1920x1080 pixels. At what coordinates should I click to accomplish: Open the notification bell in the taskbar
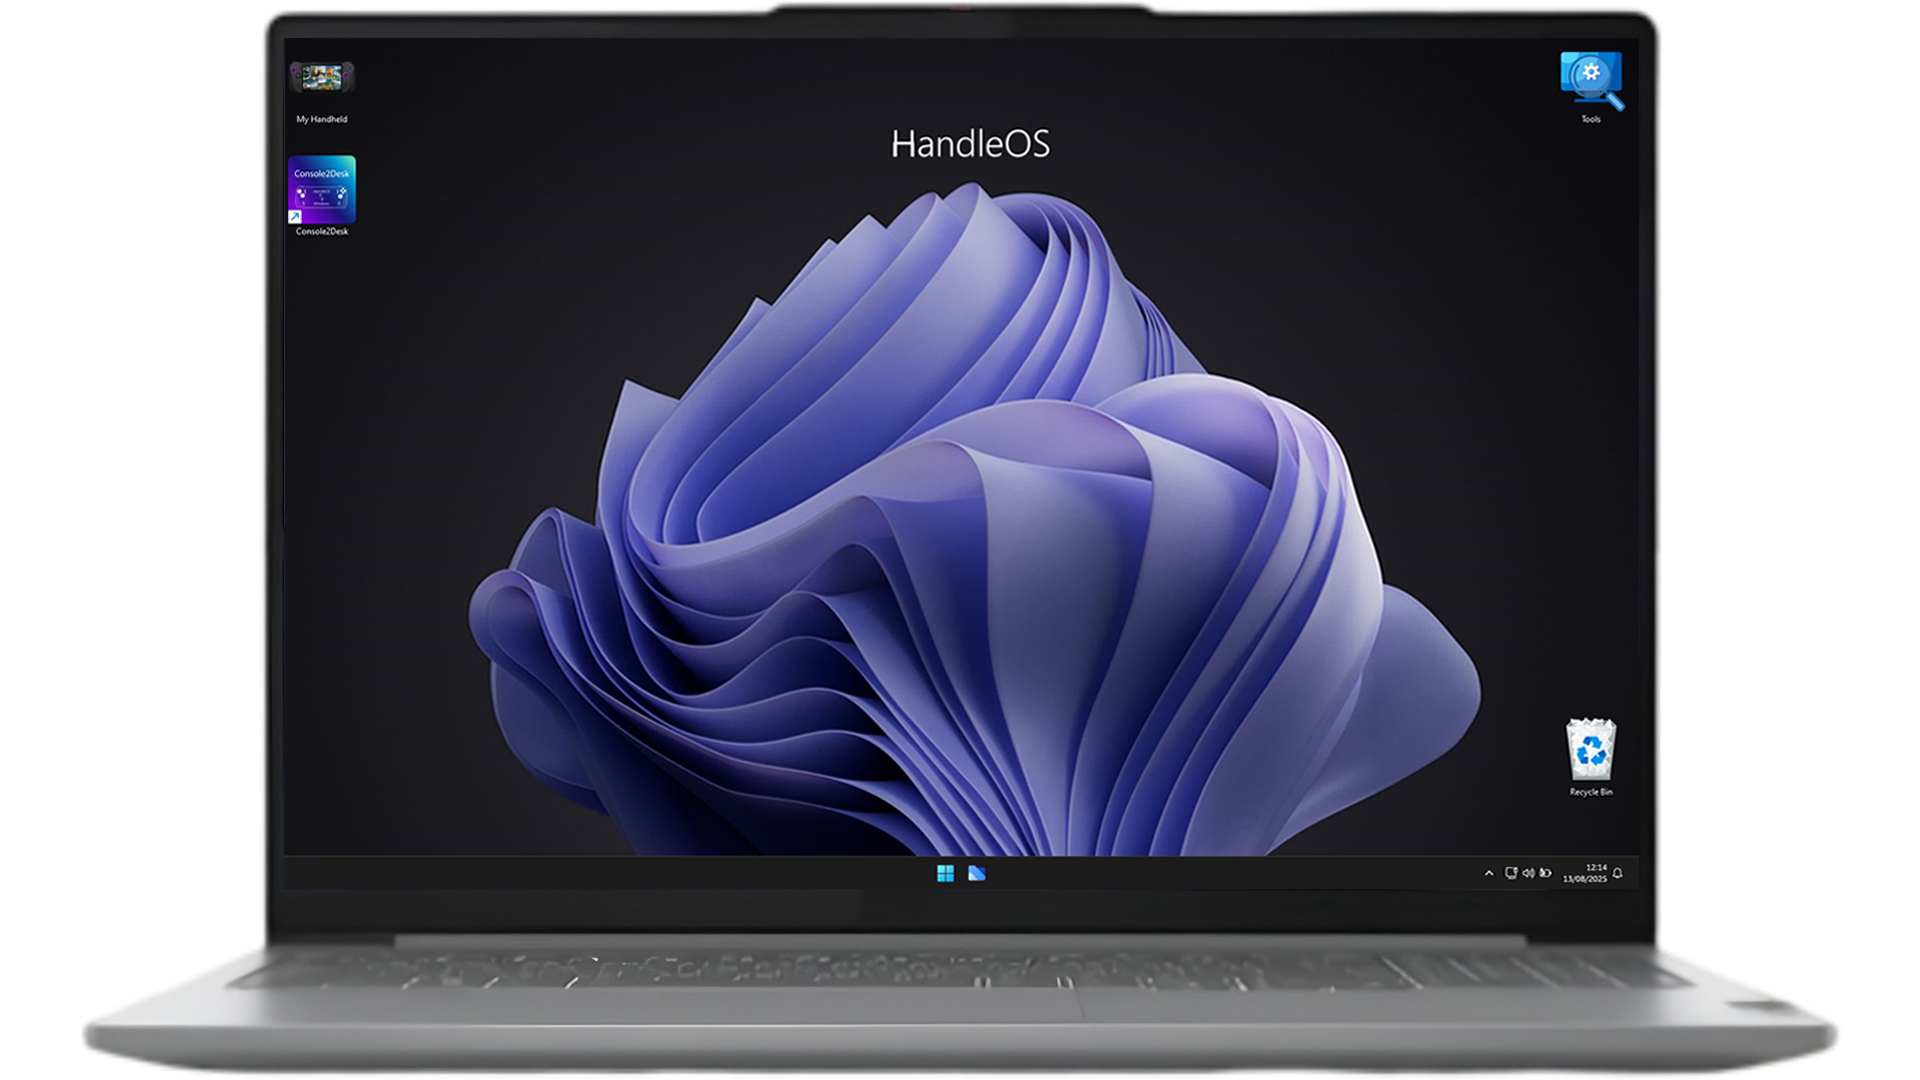[x=1618, y=873]
